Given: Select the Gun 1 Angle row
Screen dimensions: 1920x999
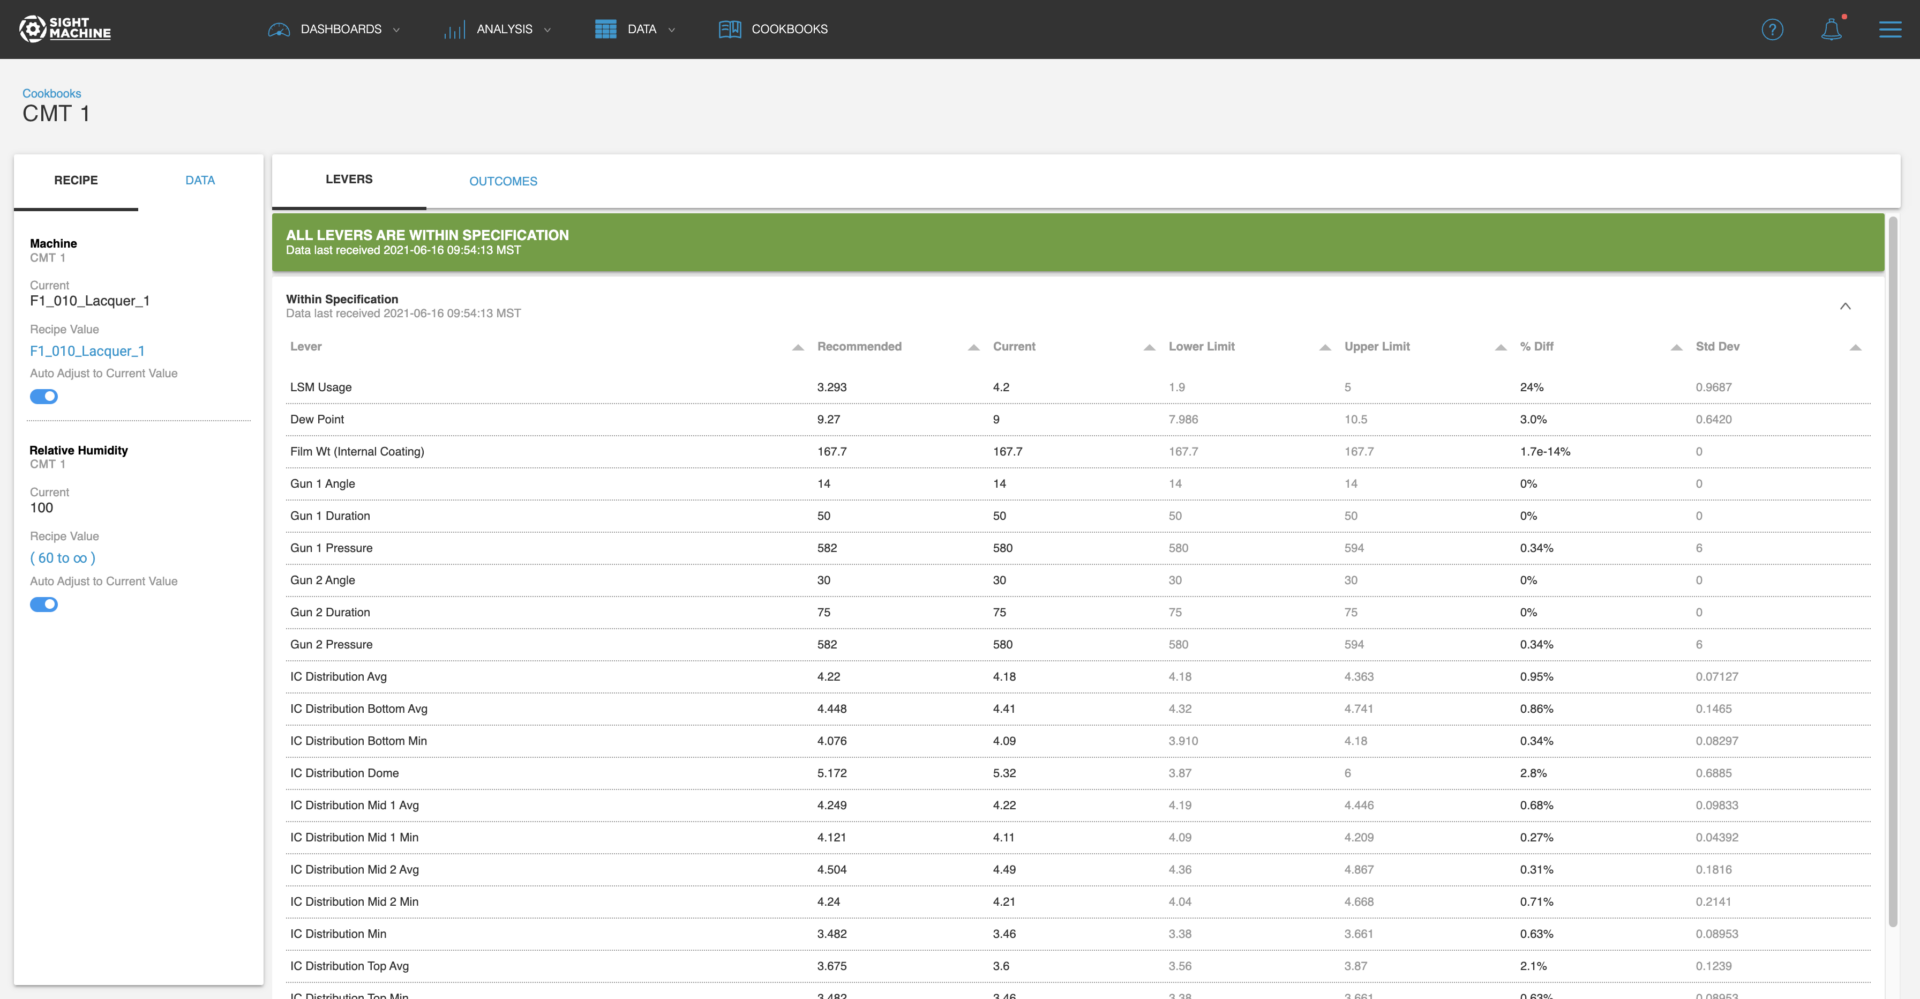Looking at the screenshot, I should pyautogui.click(x=1078, y=484).
